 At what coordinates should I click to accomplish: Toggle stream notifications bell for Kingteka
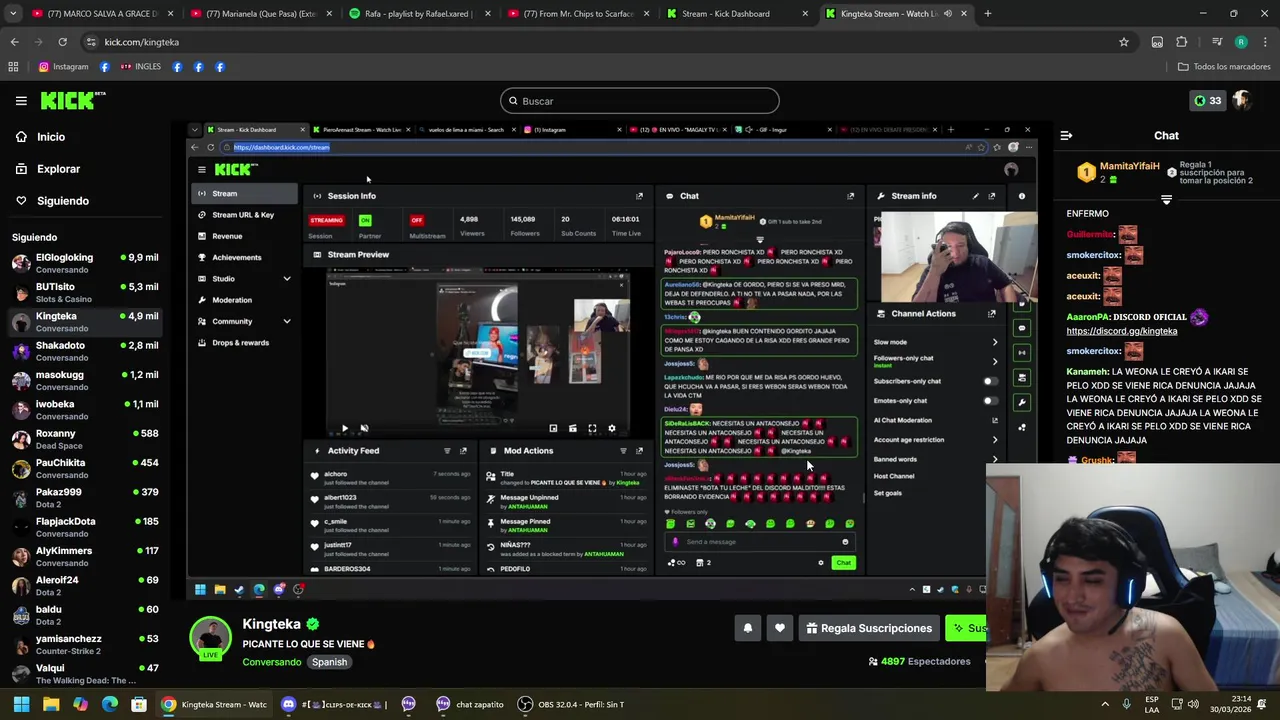(x=747, y=628)
